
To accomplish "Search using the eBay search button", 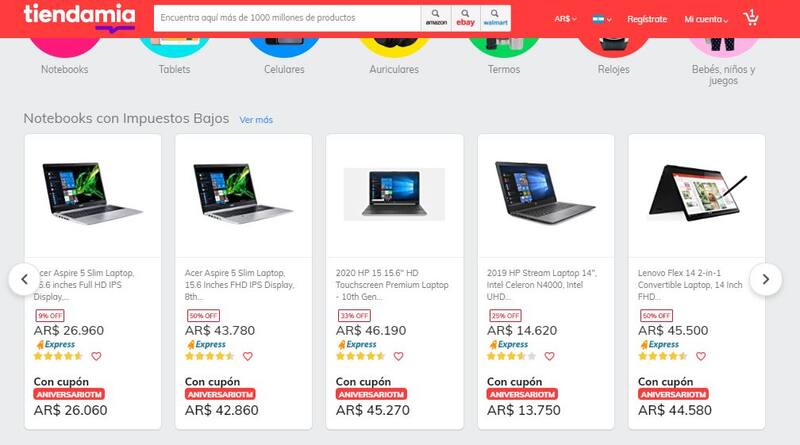I will pos(465,18).
